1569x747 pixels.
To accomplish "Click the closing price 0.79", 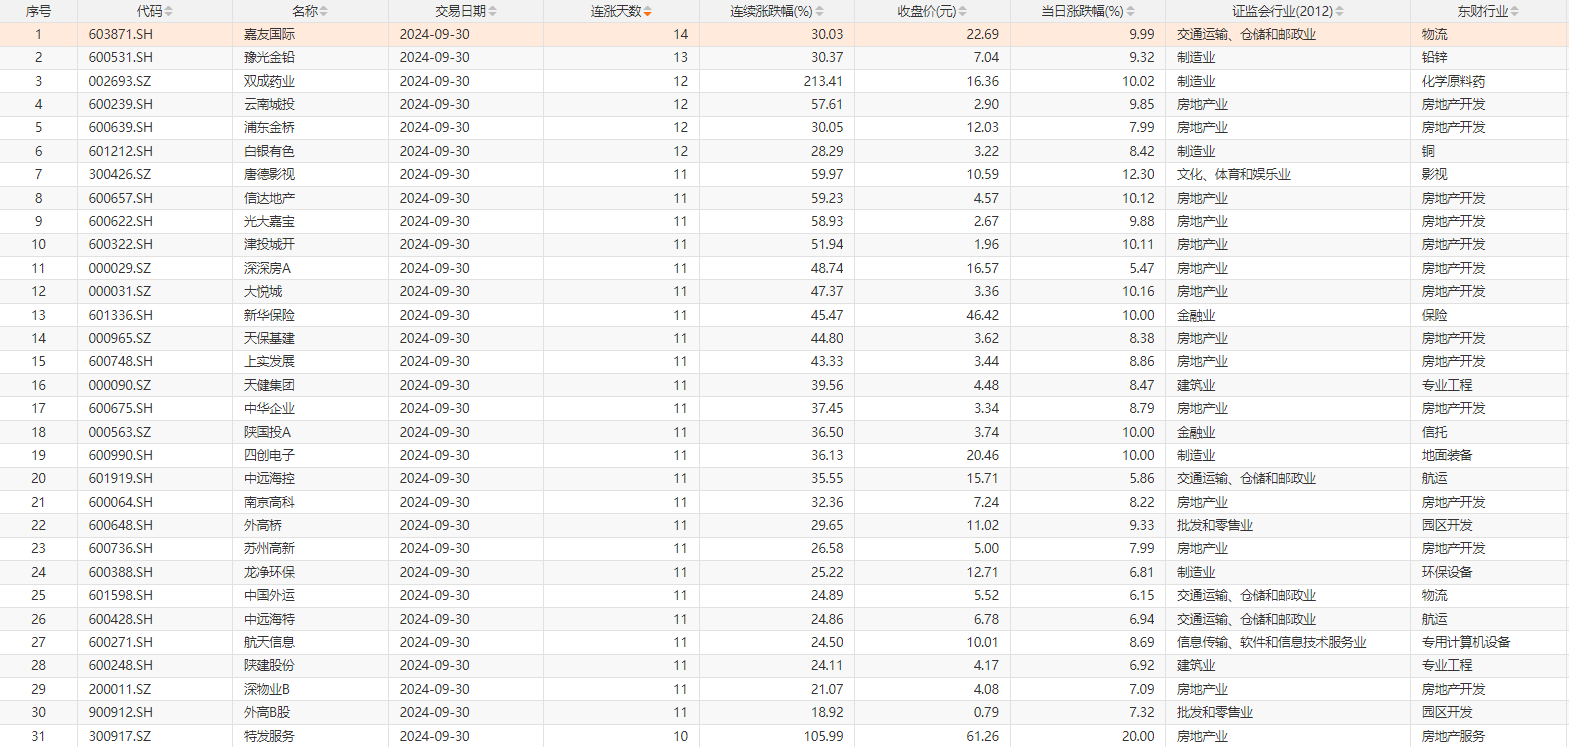I will click(986, 712).
